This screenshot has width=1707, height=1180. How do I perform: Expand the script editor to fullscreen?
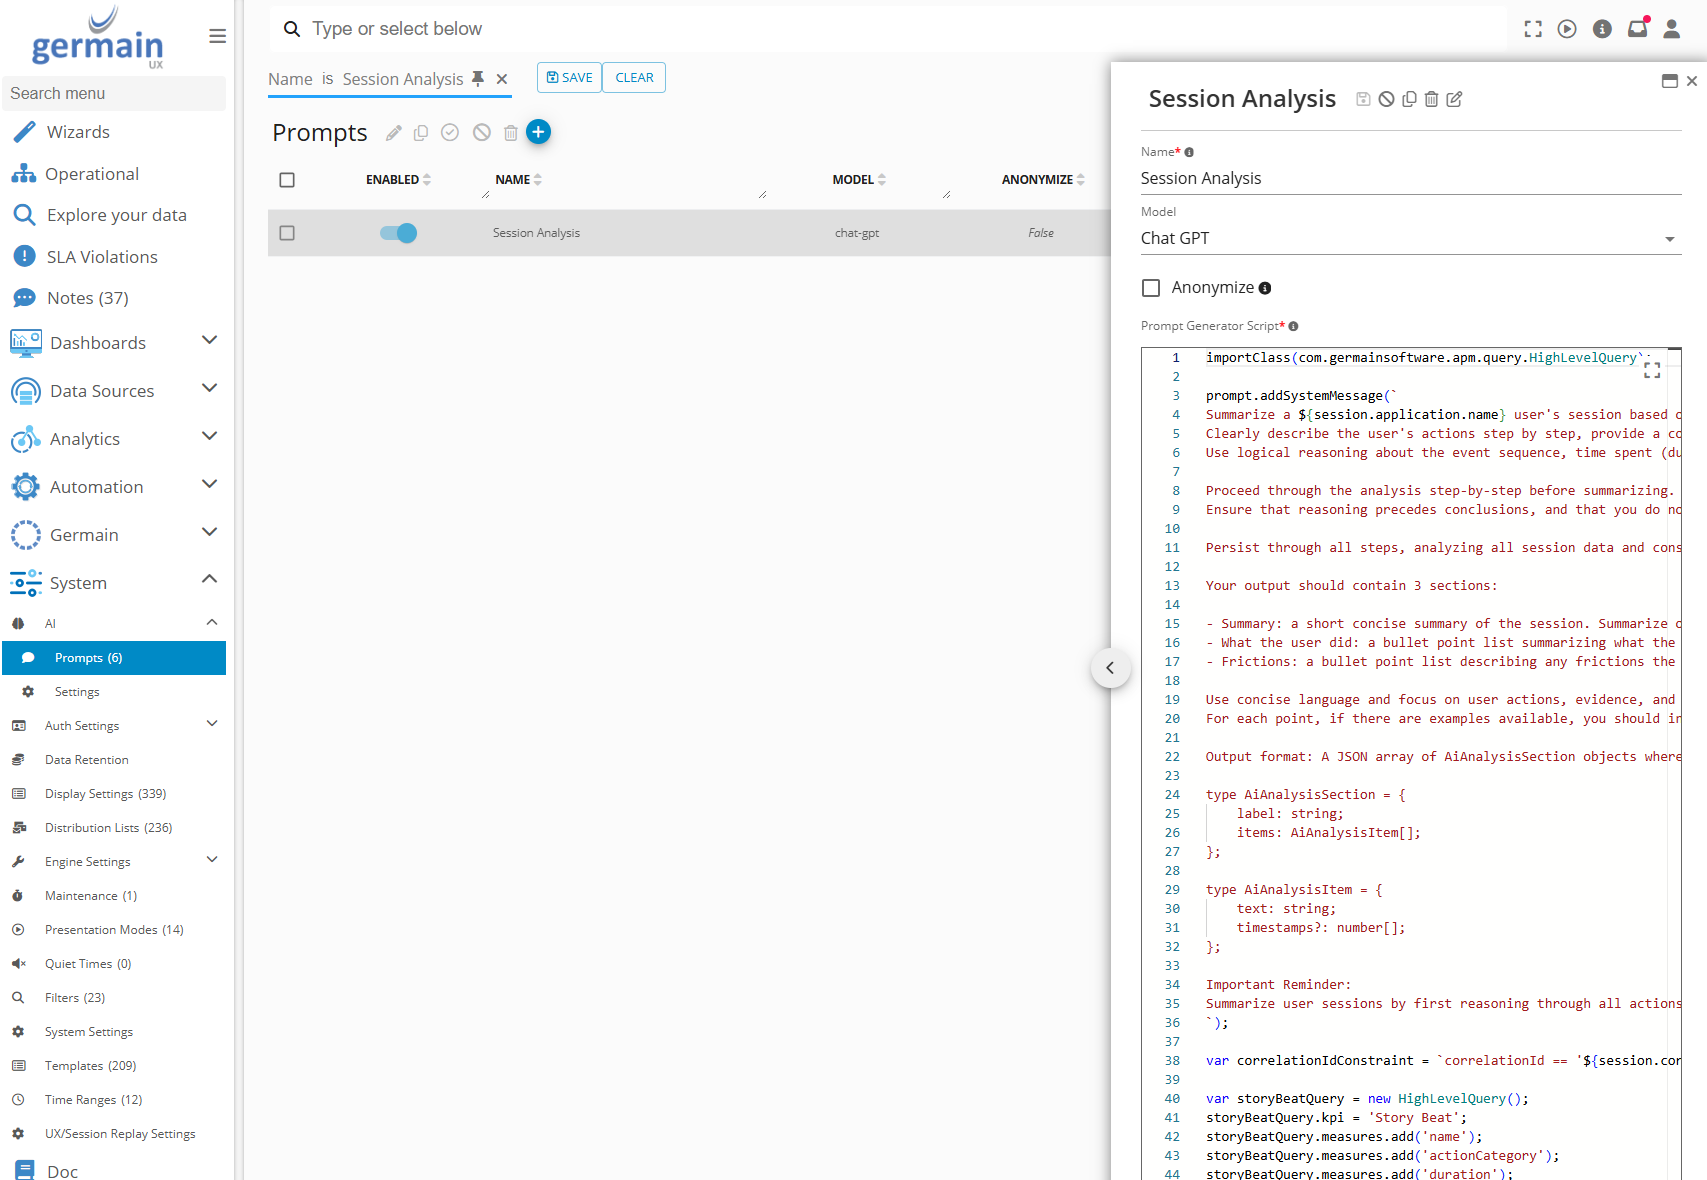click(x=1652, y=370)
